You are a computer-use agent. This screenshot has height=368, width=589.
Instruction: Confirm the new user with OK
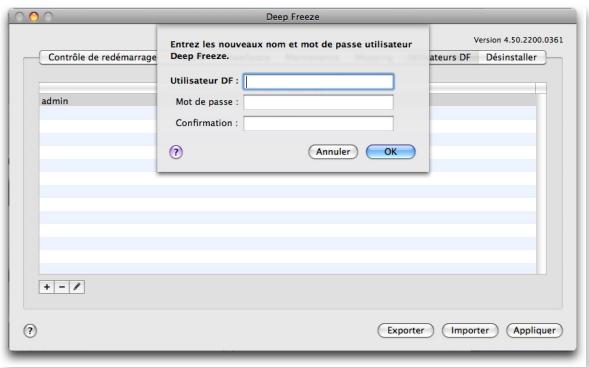tap(391, 152)
